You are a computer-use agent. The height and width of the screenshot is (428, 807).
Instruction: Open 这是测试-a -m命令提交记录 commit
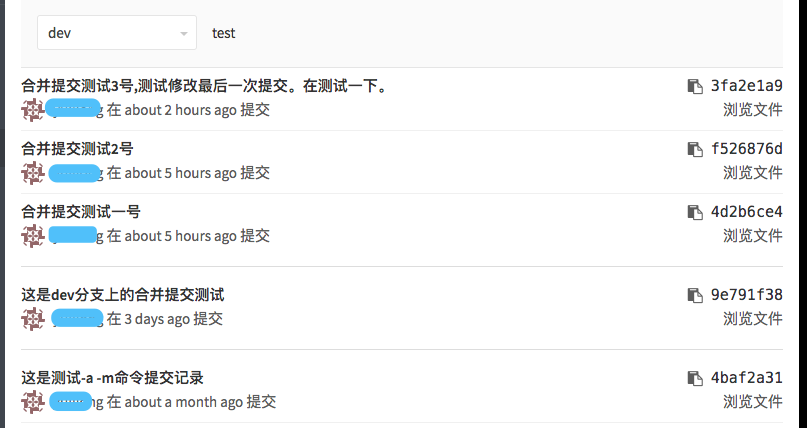pos(113,378)
